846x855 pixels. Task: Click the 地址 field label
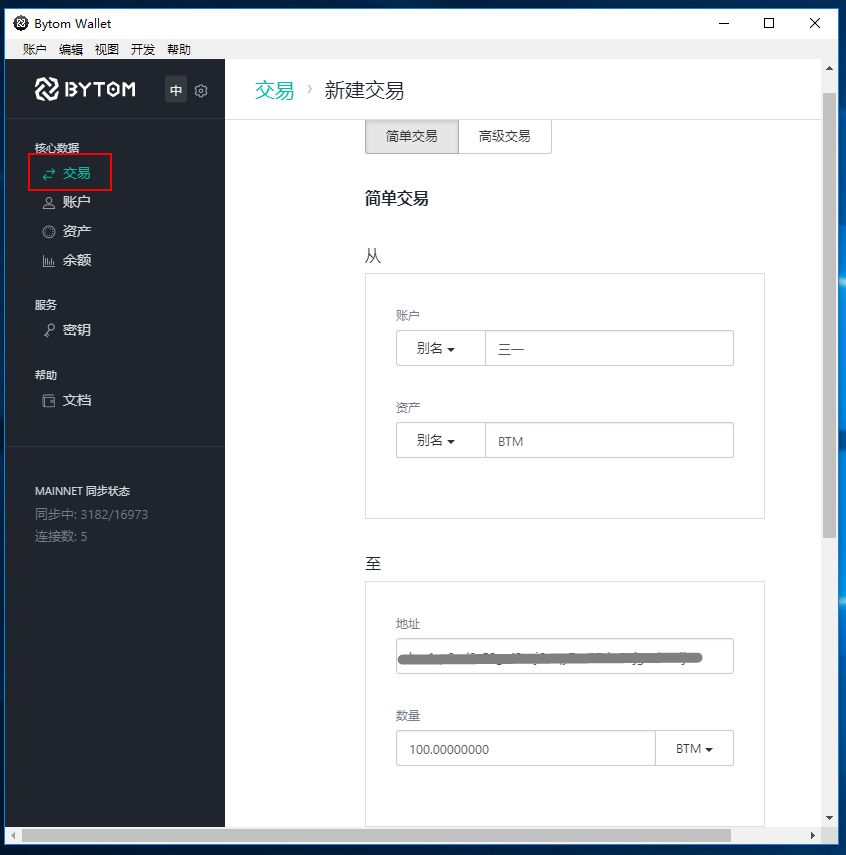click(407, 624)
